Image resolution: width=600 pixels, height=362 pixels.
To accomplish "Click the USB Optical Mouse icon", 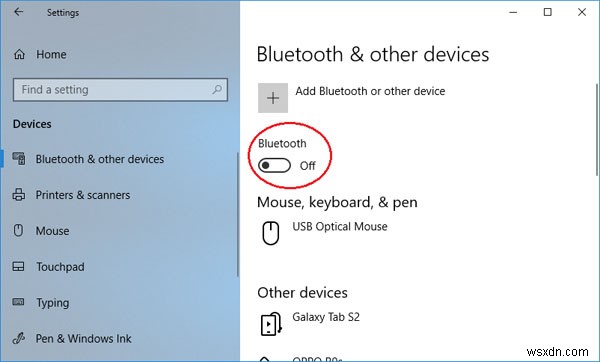I will coord(271,233).
